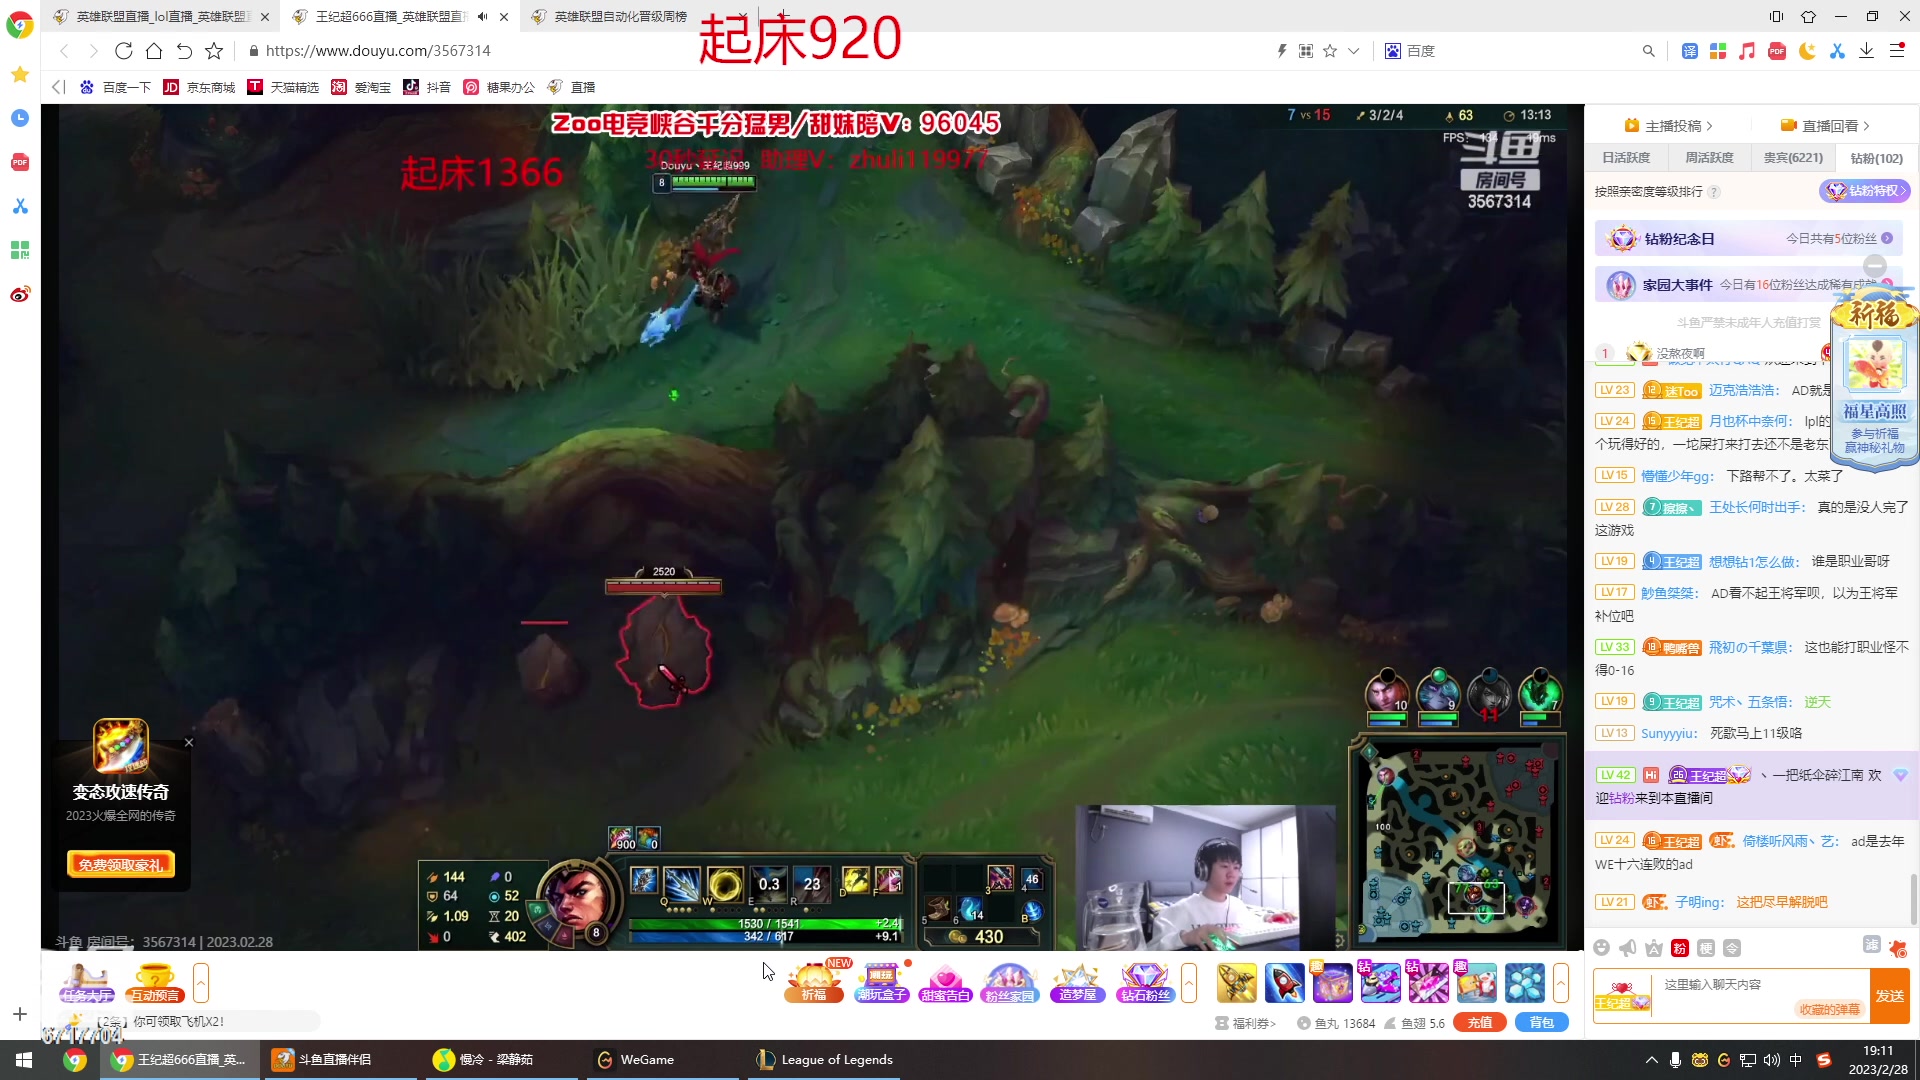
Task: Toggle the 粉 fan badge filter icon
Action: click(x=1680, y=948)
